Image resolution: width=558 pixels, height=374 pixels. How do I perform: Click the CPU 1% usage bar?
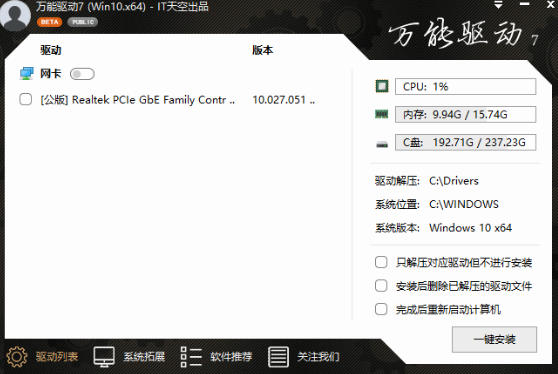[x=465, y=86]
